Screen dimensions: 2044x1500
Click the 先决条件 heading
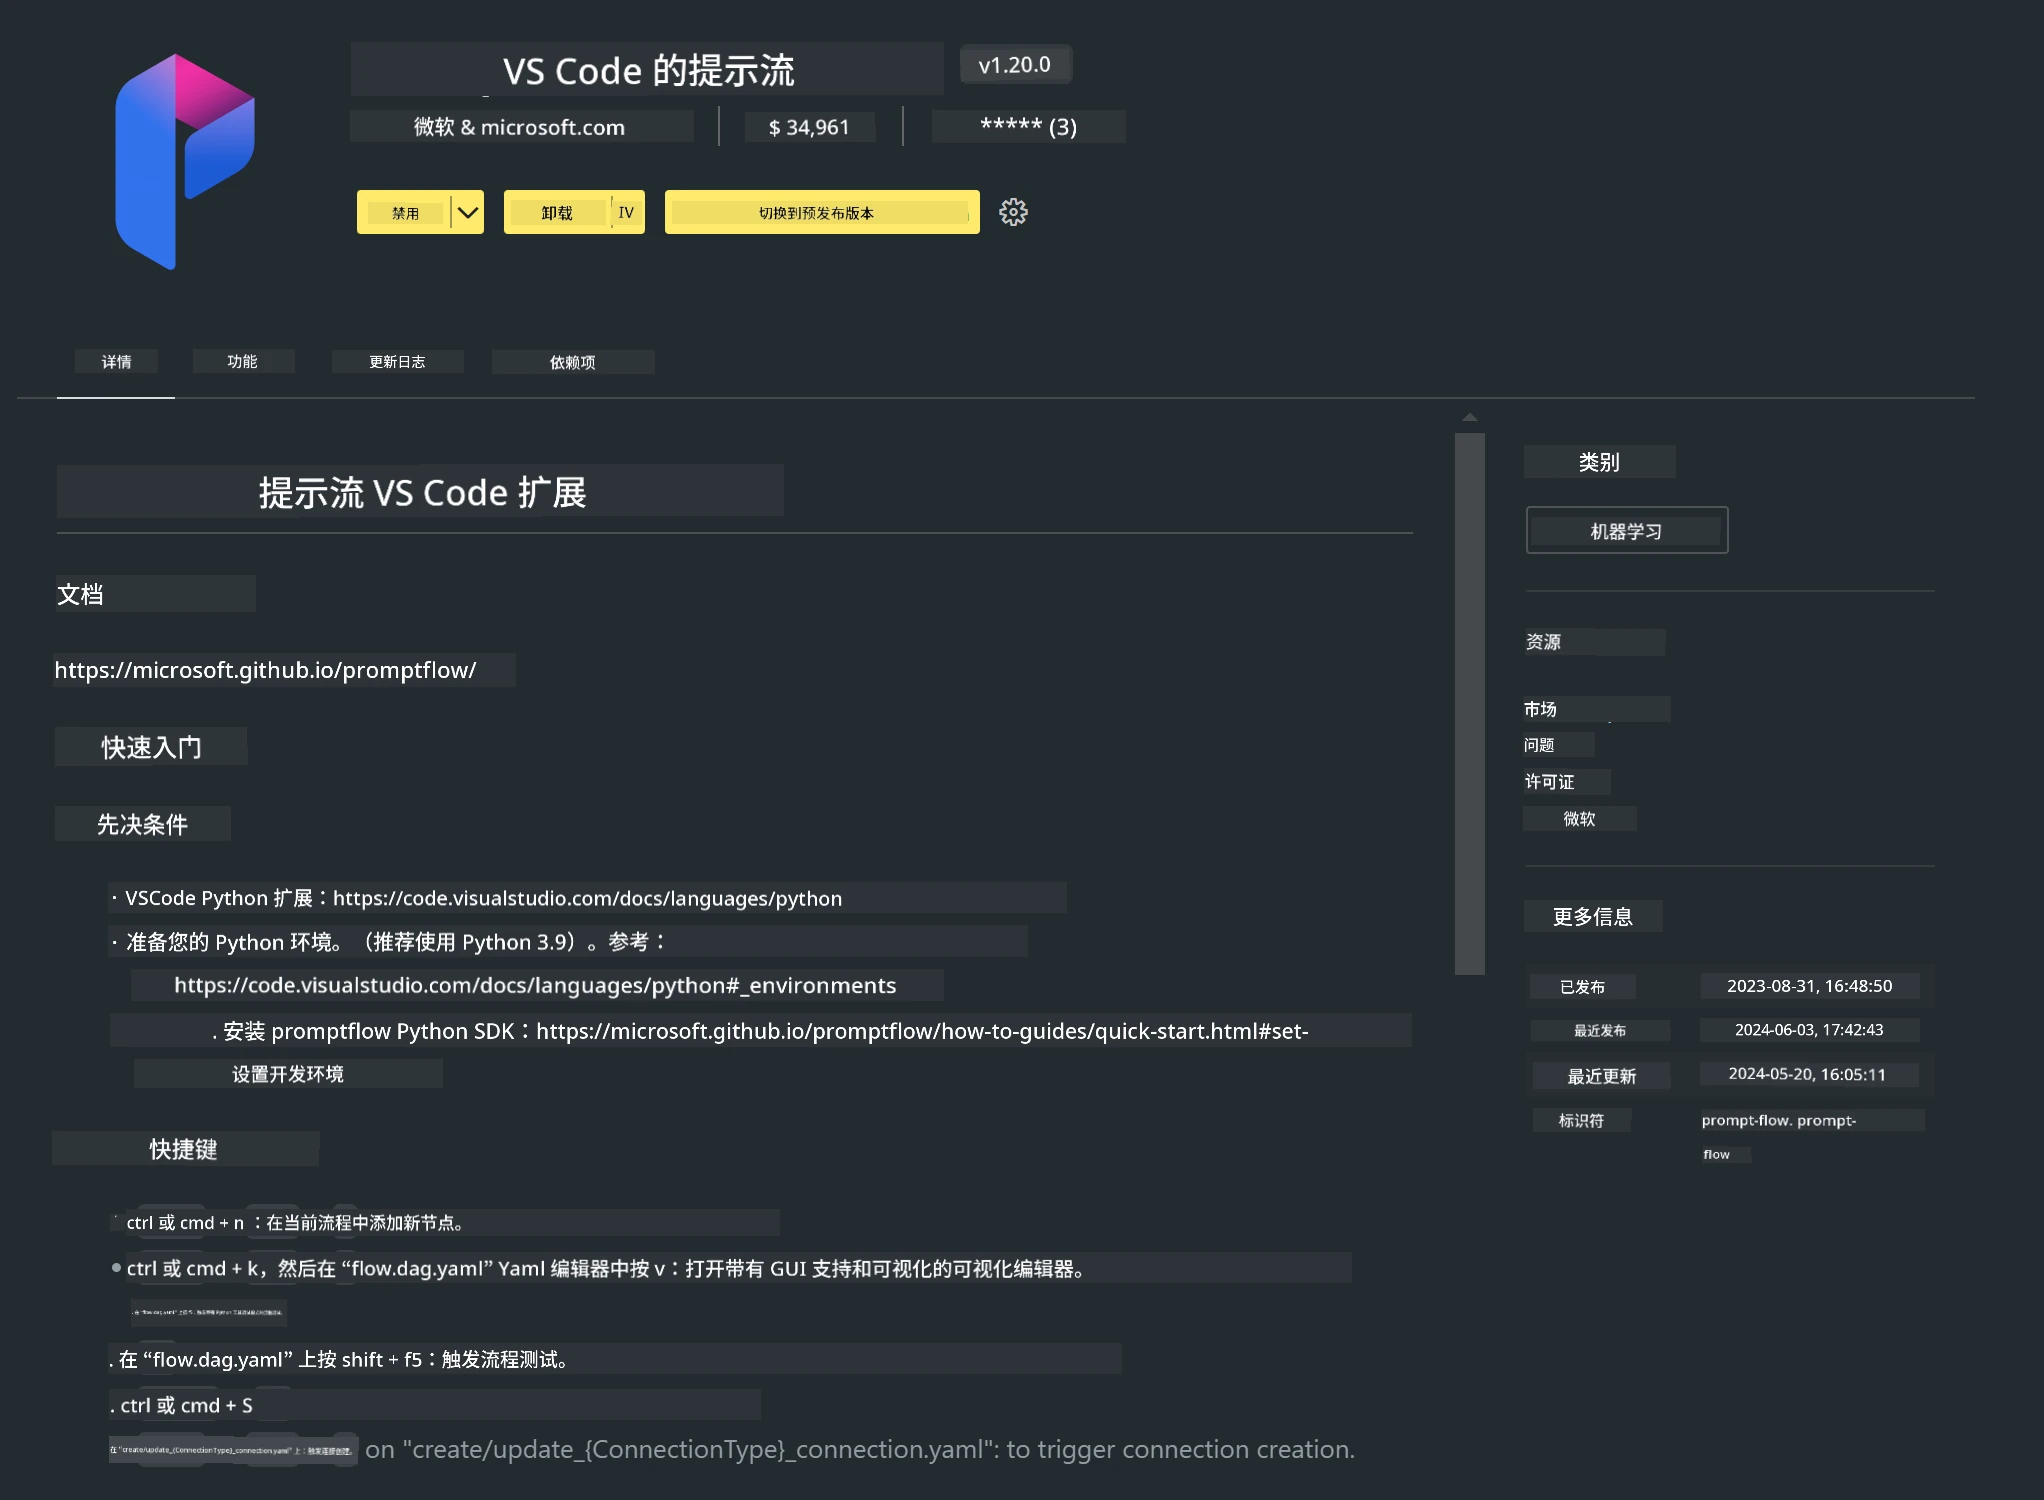(143, 824)
